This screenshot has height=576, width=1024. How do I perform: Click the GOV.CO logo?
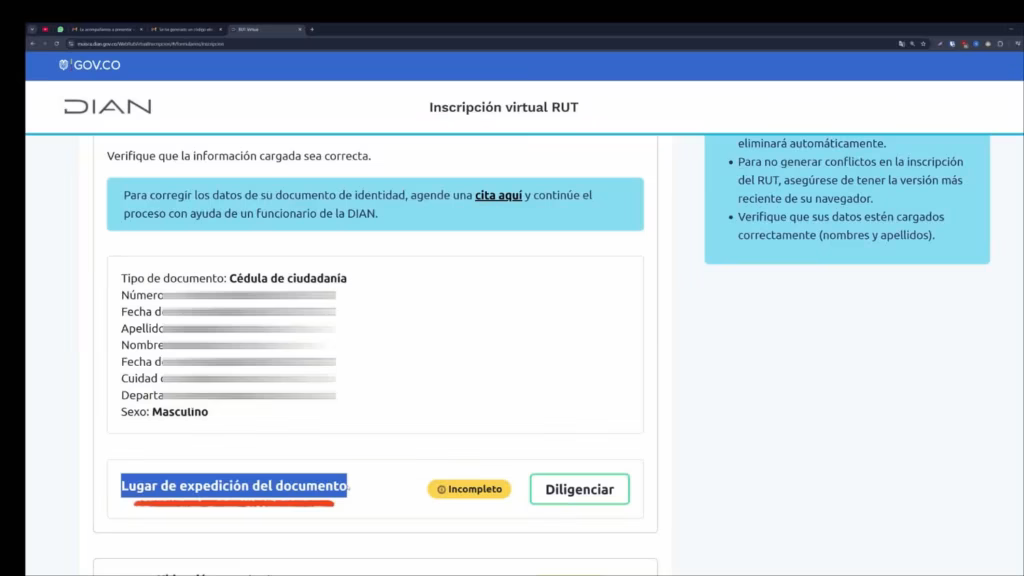(89, 65)
